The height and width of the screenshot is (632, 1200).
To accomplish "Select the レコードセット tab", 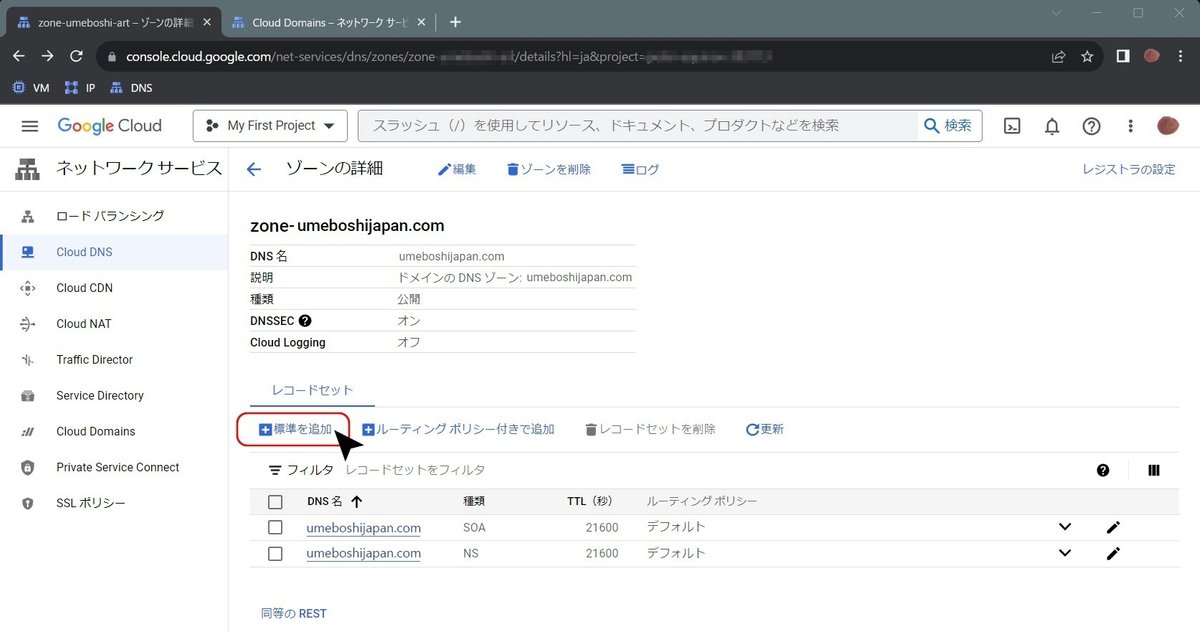I will click(312, 390).
